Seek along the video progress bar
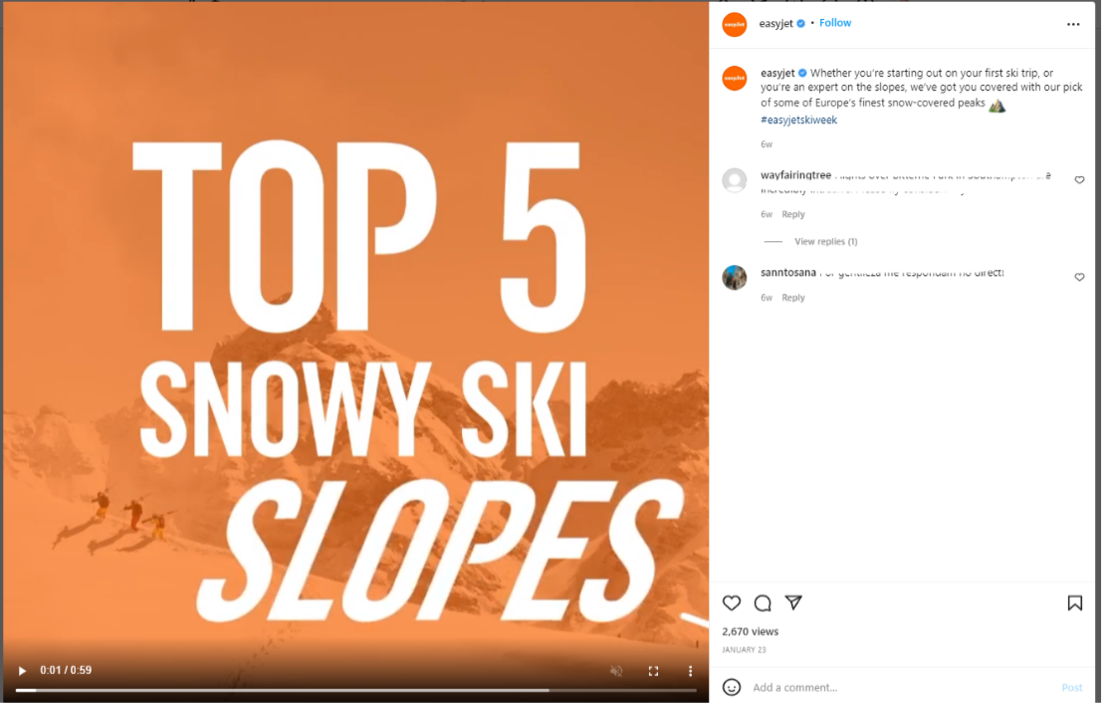 tap(356, 690)
